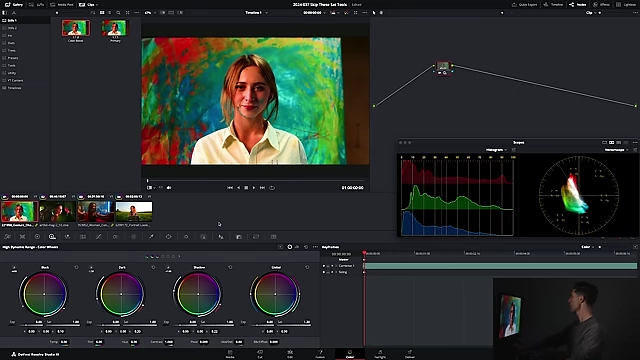Jump to first frame playback button
Viewport: 640px width, 360px height.
230,188
